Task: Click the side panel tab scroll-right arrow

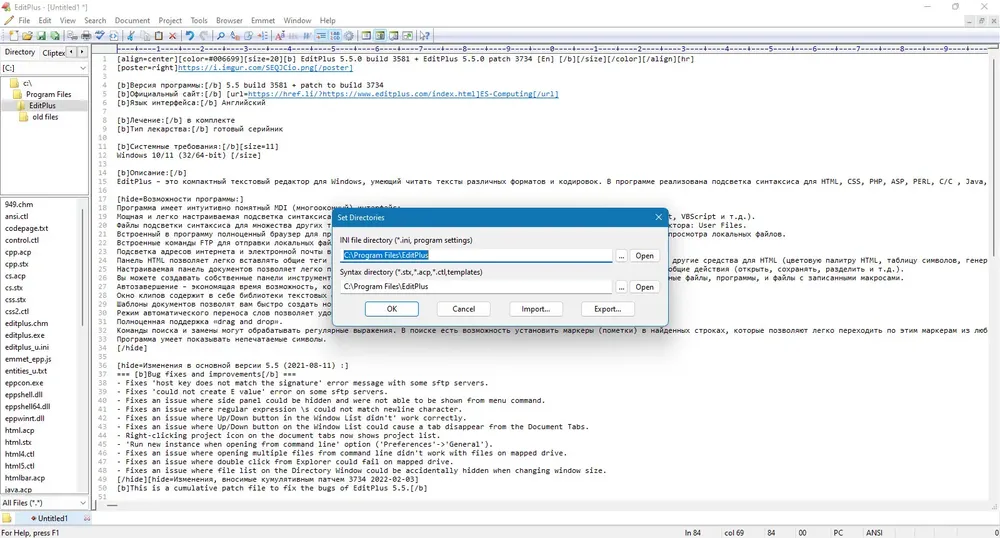Action: click(x=82, y=52)
